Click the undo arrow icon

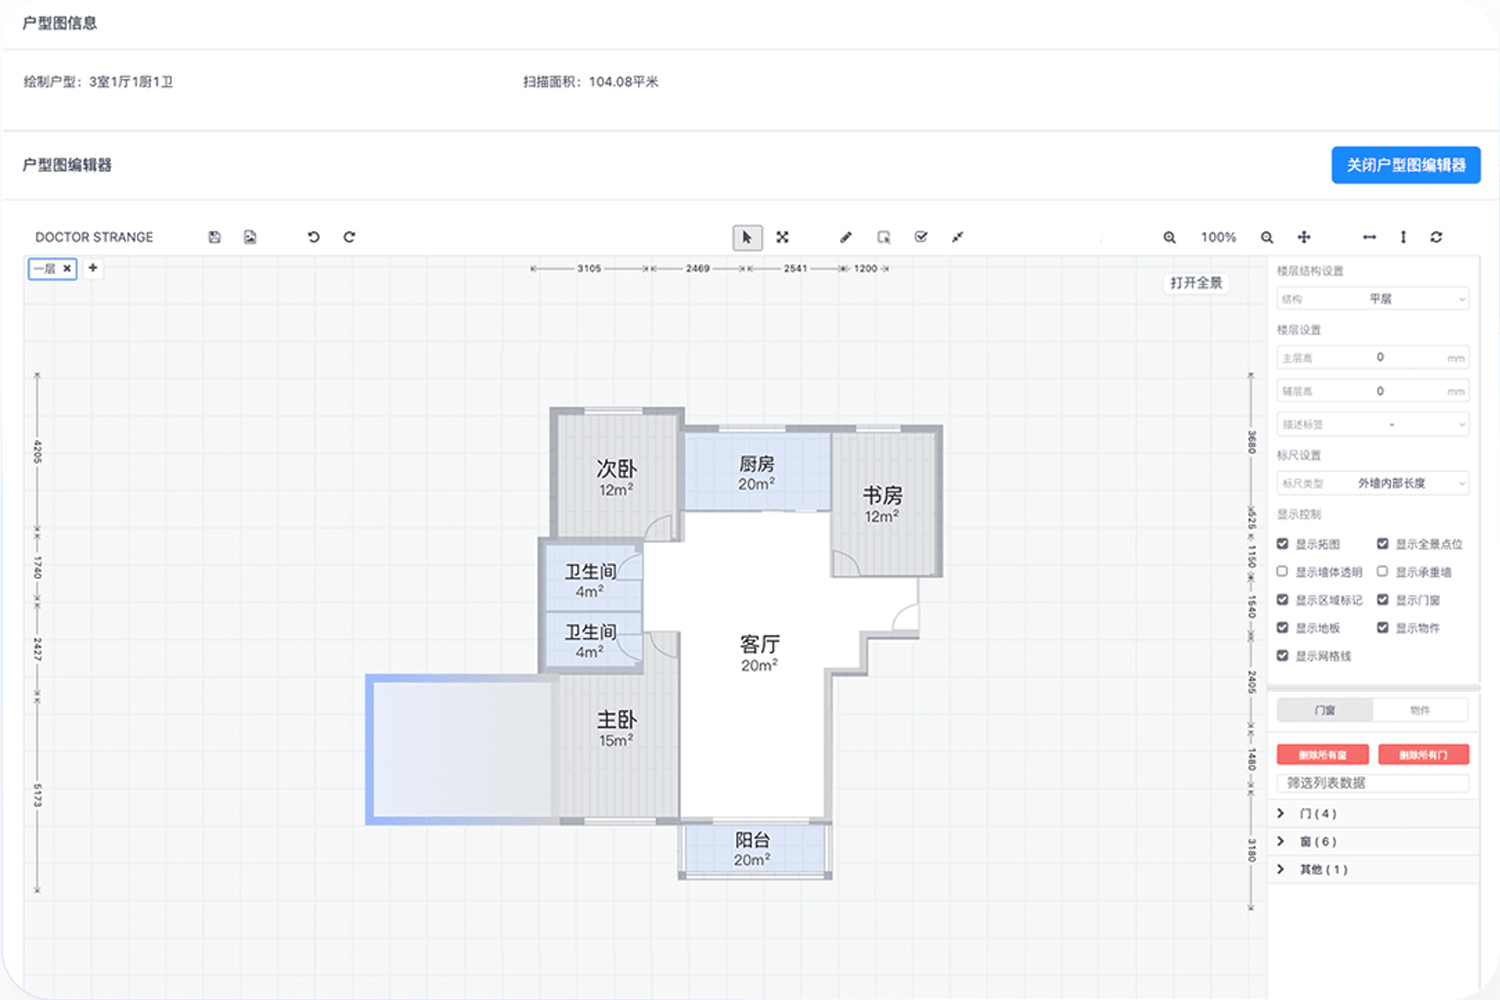pyautogui.click(x=313, y=237)
